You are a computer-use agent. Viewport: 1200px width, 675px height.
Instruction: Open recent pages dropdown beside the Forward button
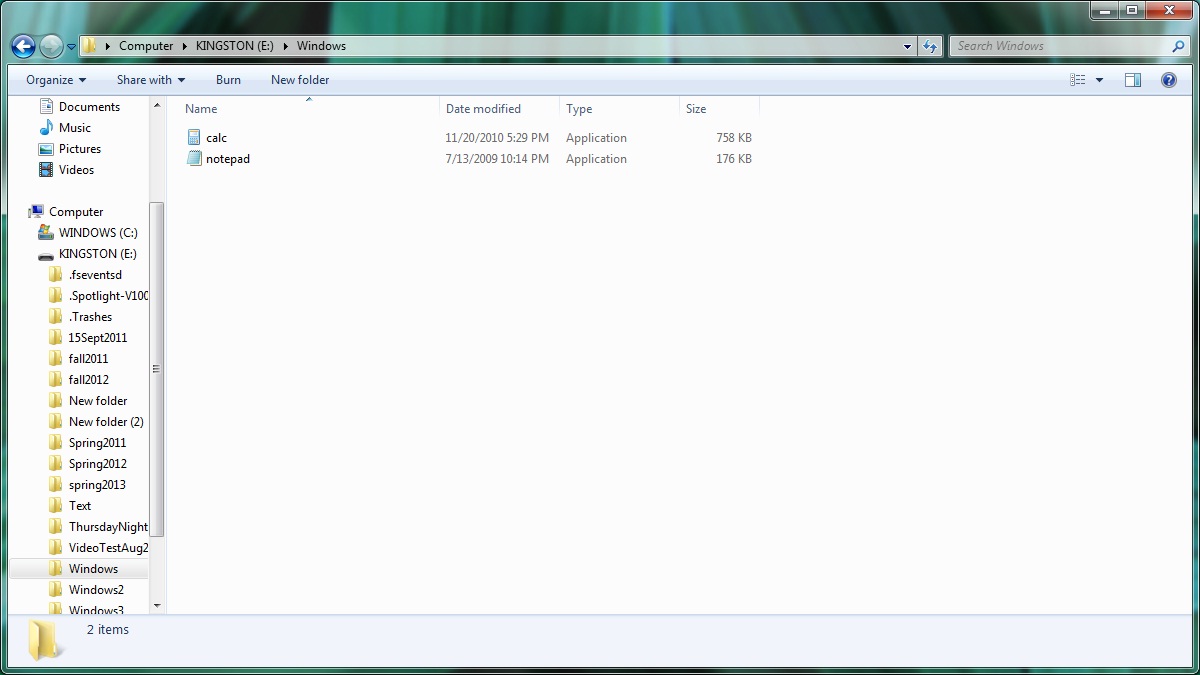pyautogui.click(x=71, y=47)
